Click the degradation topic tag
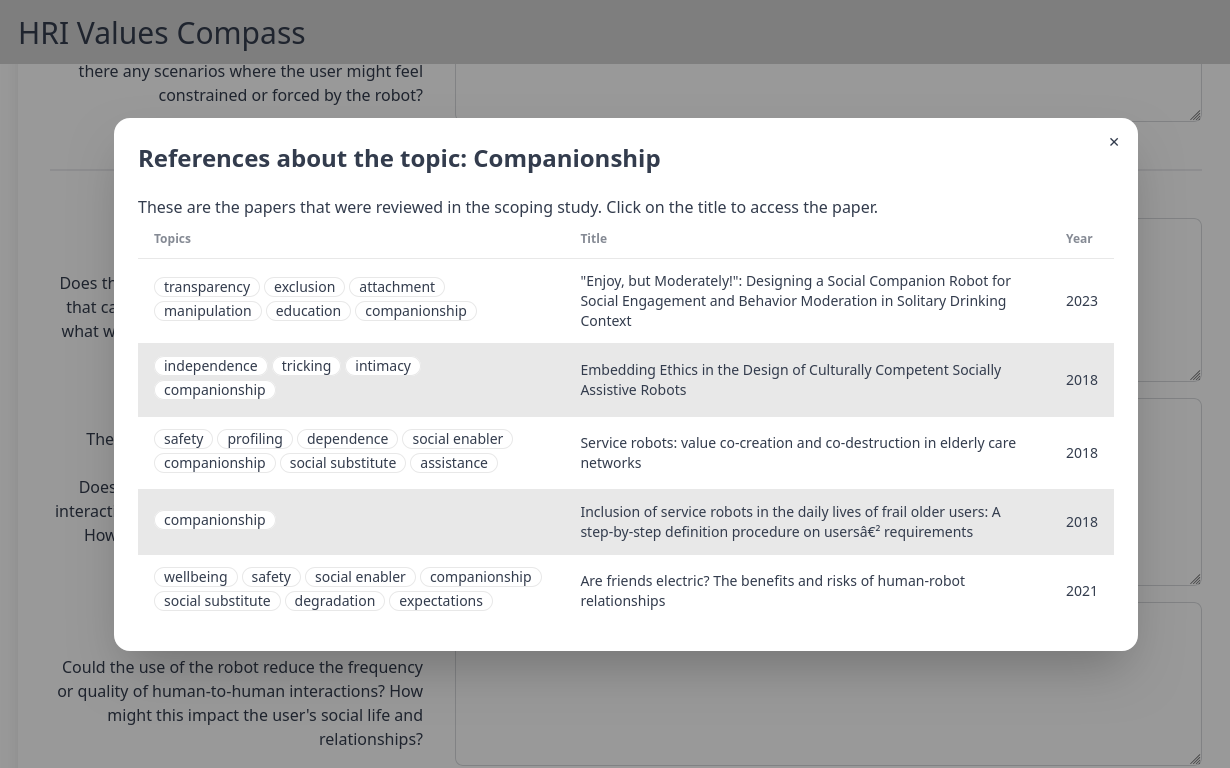The width and height of the screenshot is (1230, 768). pyautogui.click(x=334, y=601)
